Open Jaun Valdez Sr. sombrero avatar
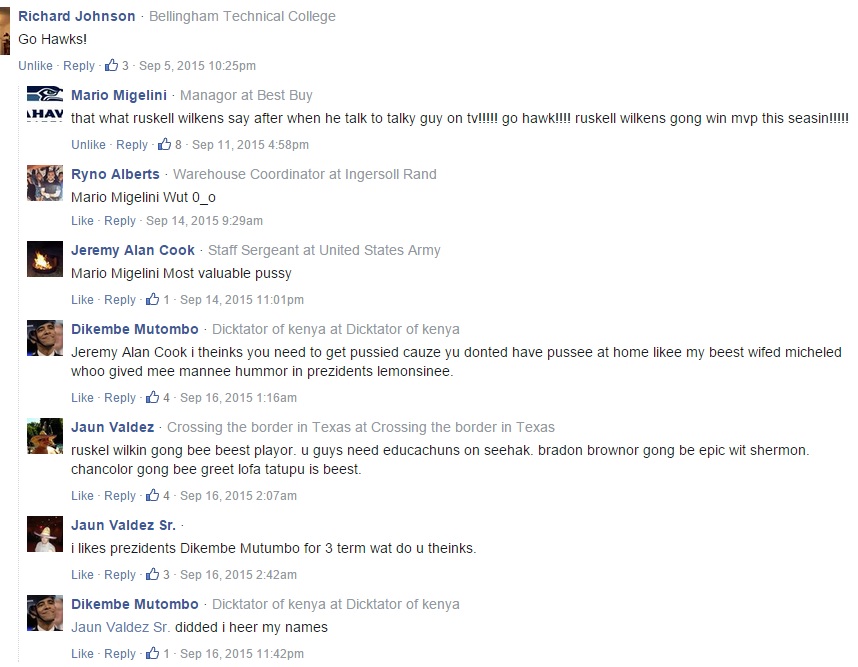858x667 pixels. (45, 534)
